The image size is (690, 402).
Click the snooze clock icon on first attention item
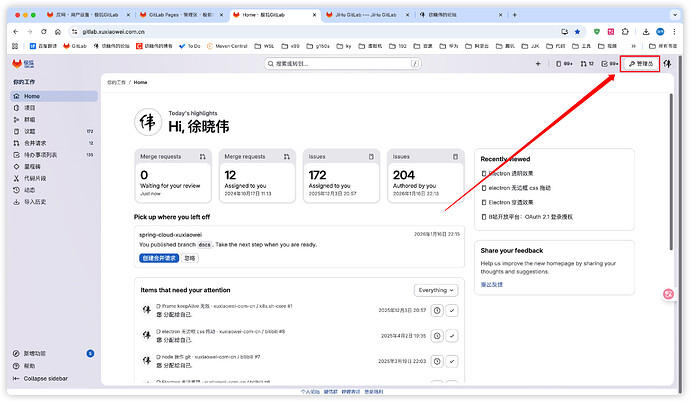(x=436, y=311)
